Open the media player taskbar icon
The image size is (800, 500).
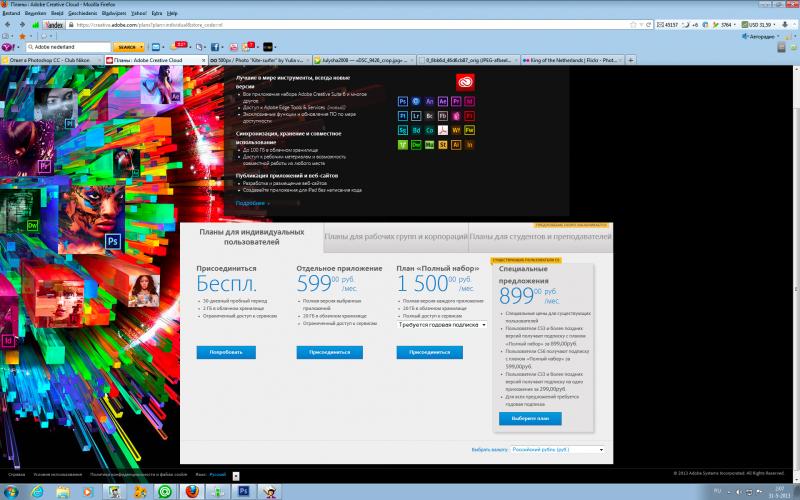[87, 492]
